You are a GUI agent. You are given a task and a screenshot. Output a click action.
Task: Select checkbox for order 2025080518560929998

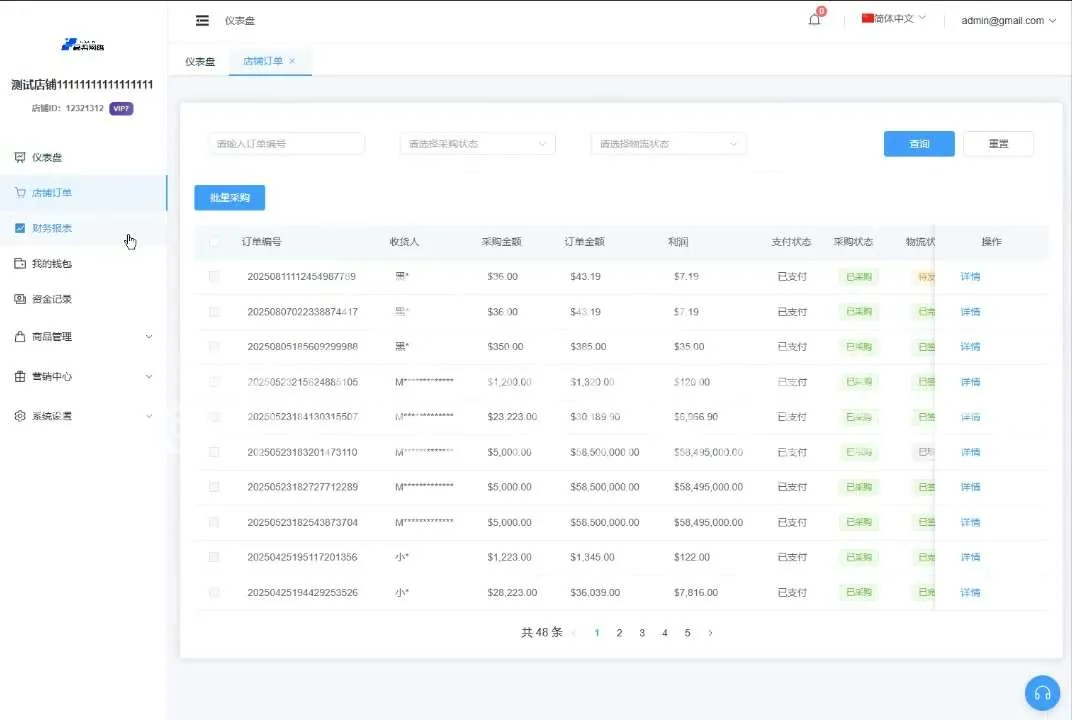coord(214,347)
